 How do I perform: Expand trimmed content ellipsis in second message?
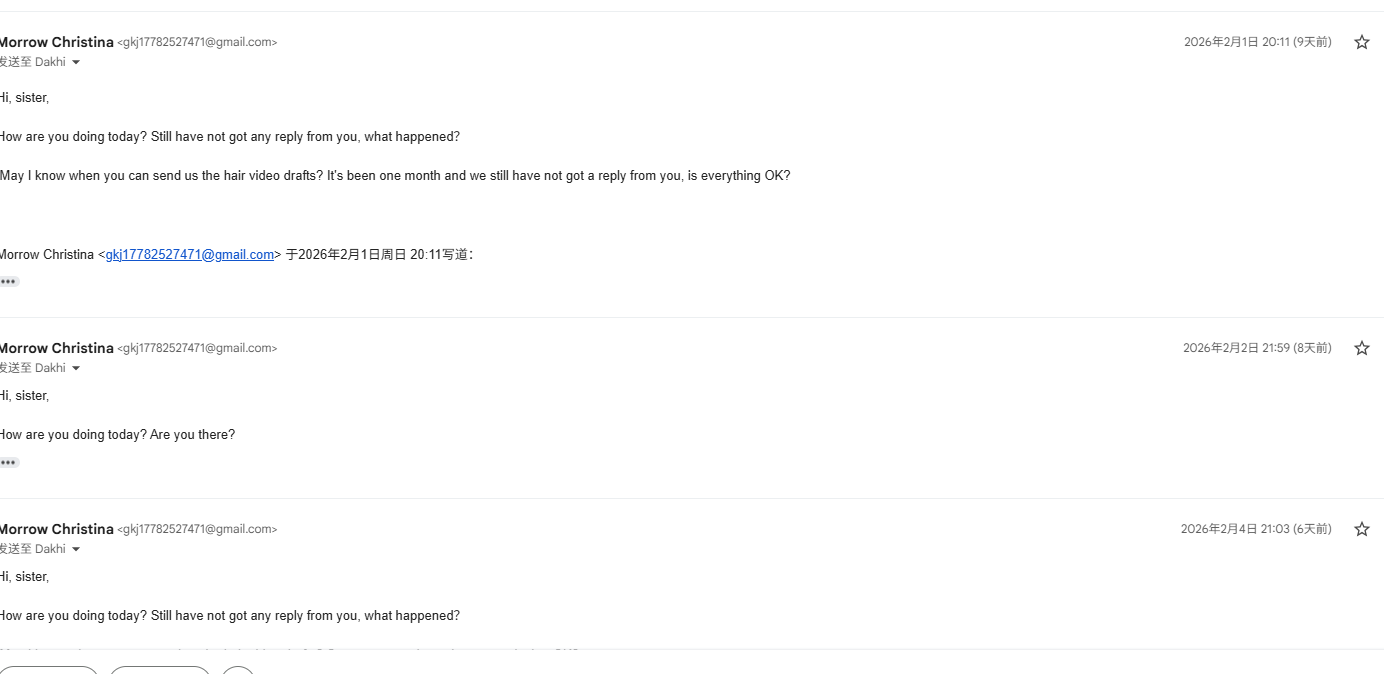tap(9, 462)
